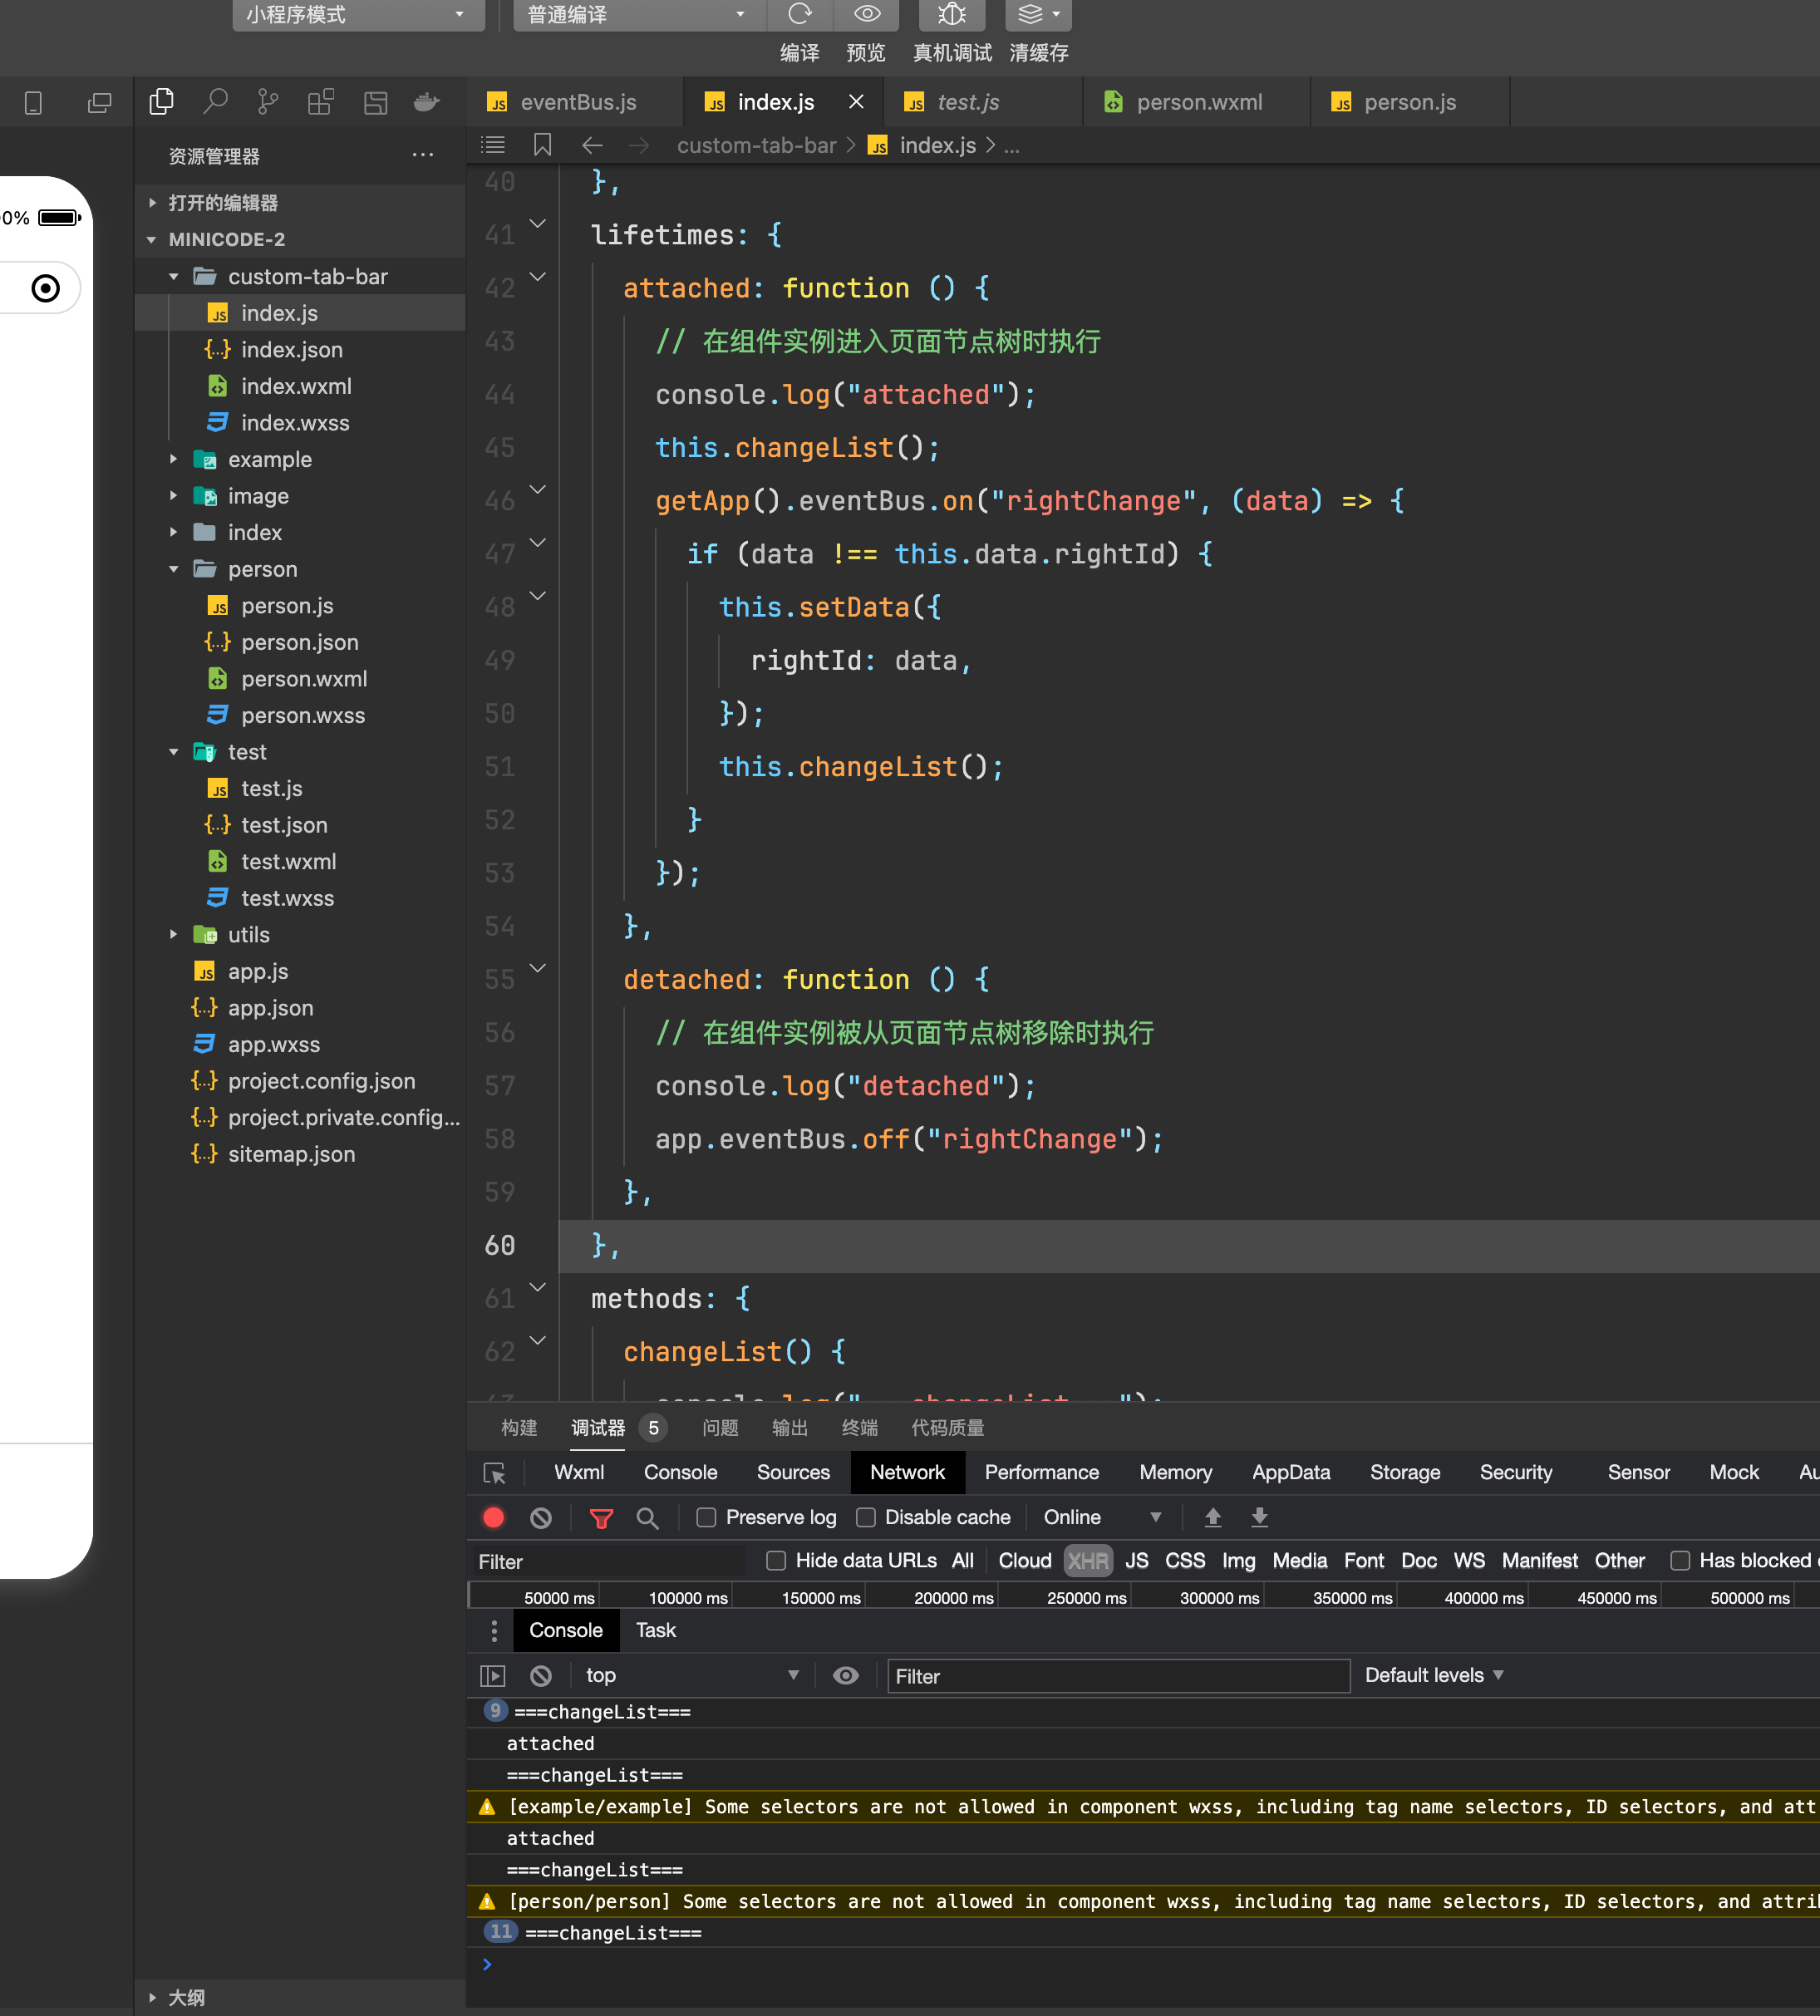Image resolution: width=1820 pixels, height=2016 pixels.
Task: Check the Hide data URLs checkbox
Action: click(x=775, y=1560)
